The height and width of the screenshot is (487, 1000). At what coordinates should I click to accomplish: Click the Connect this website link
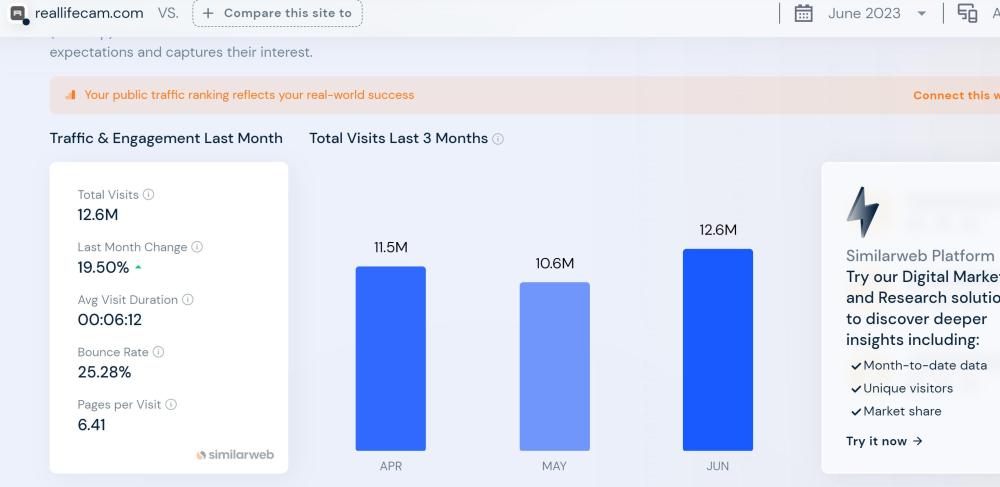point(955,96)
